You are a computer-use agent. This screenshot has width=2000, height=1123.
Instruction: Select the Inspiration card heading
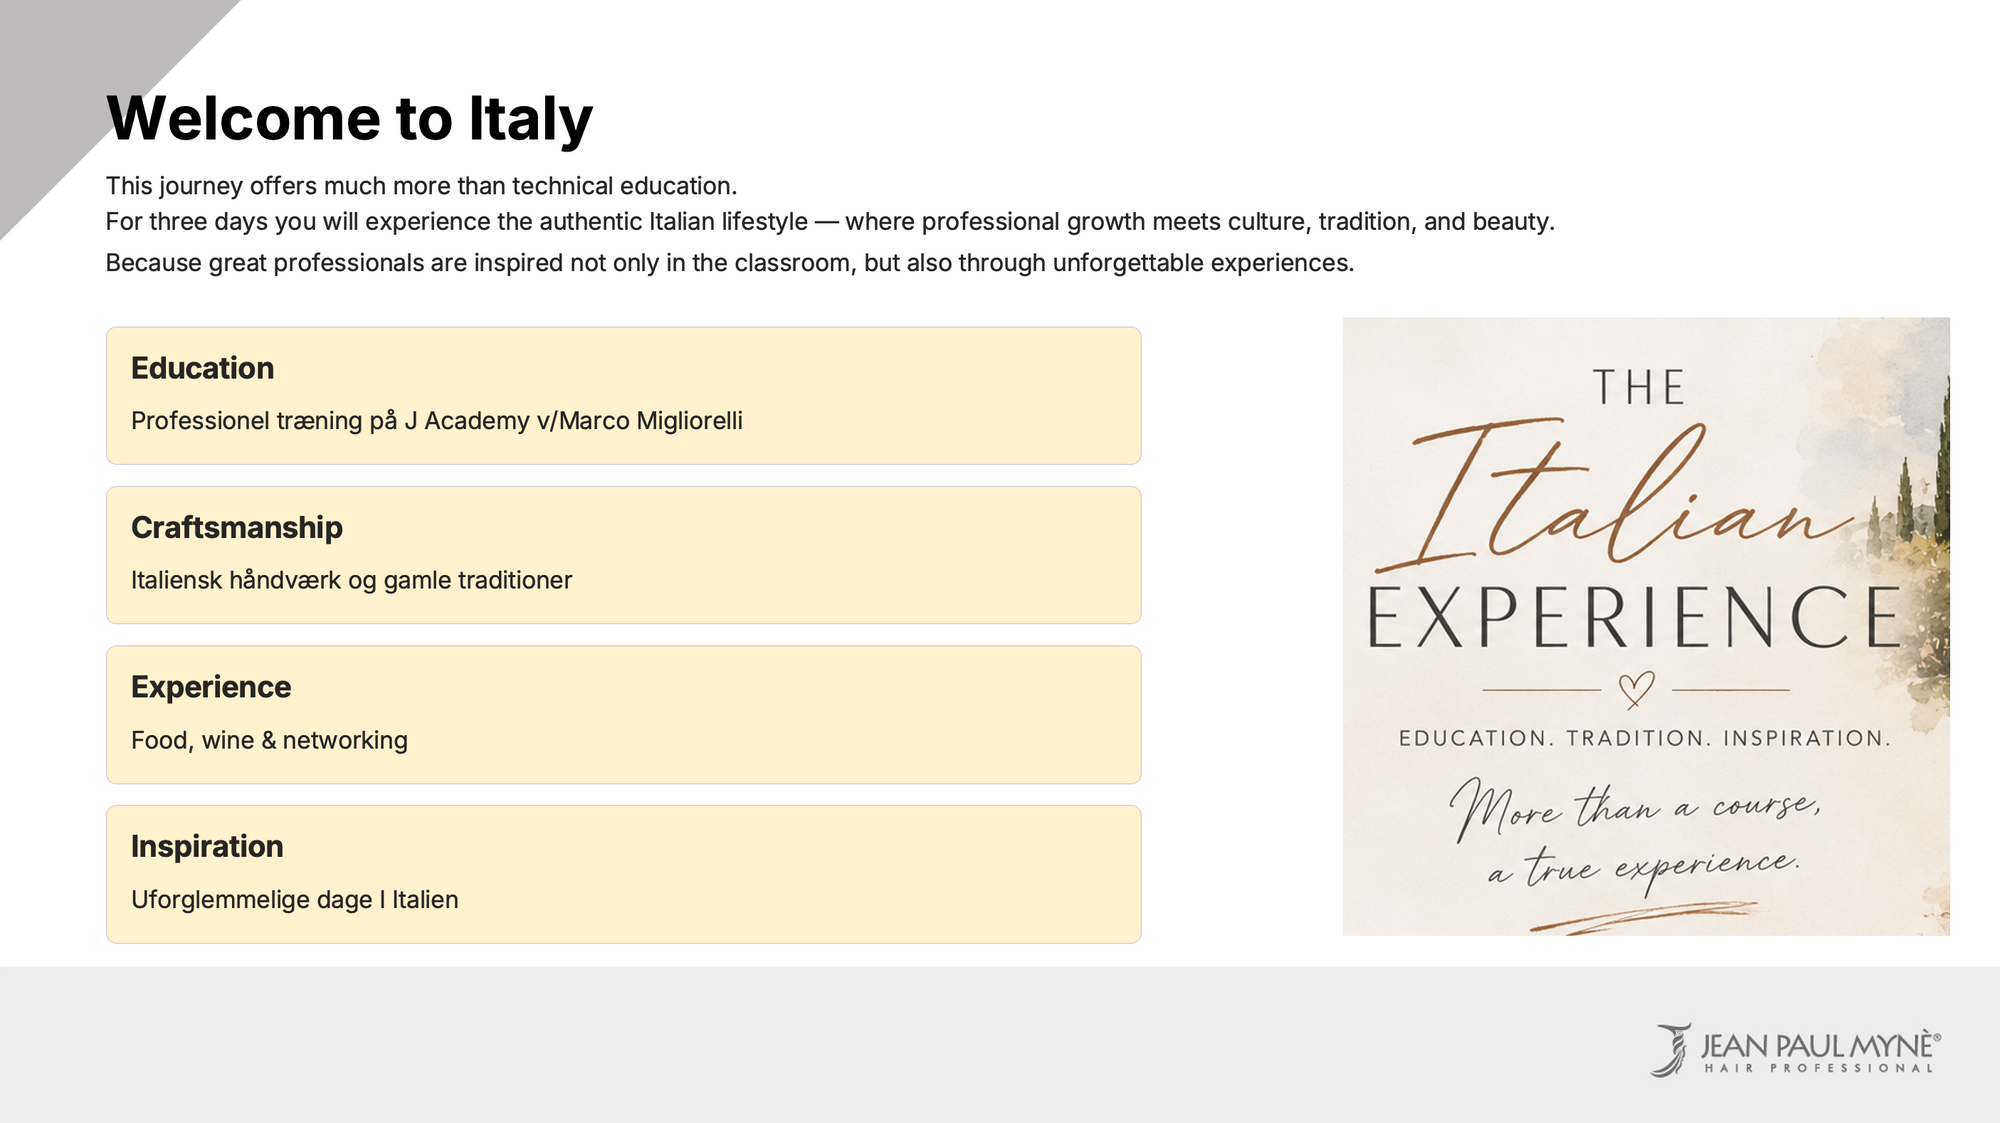coord(207,846)
